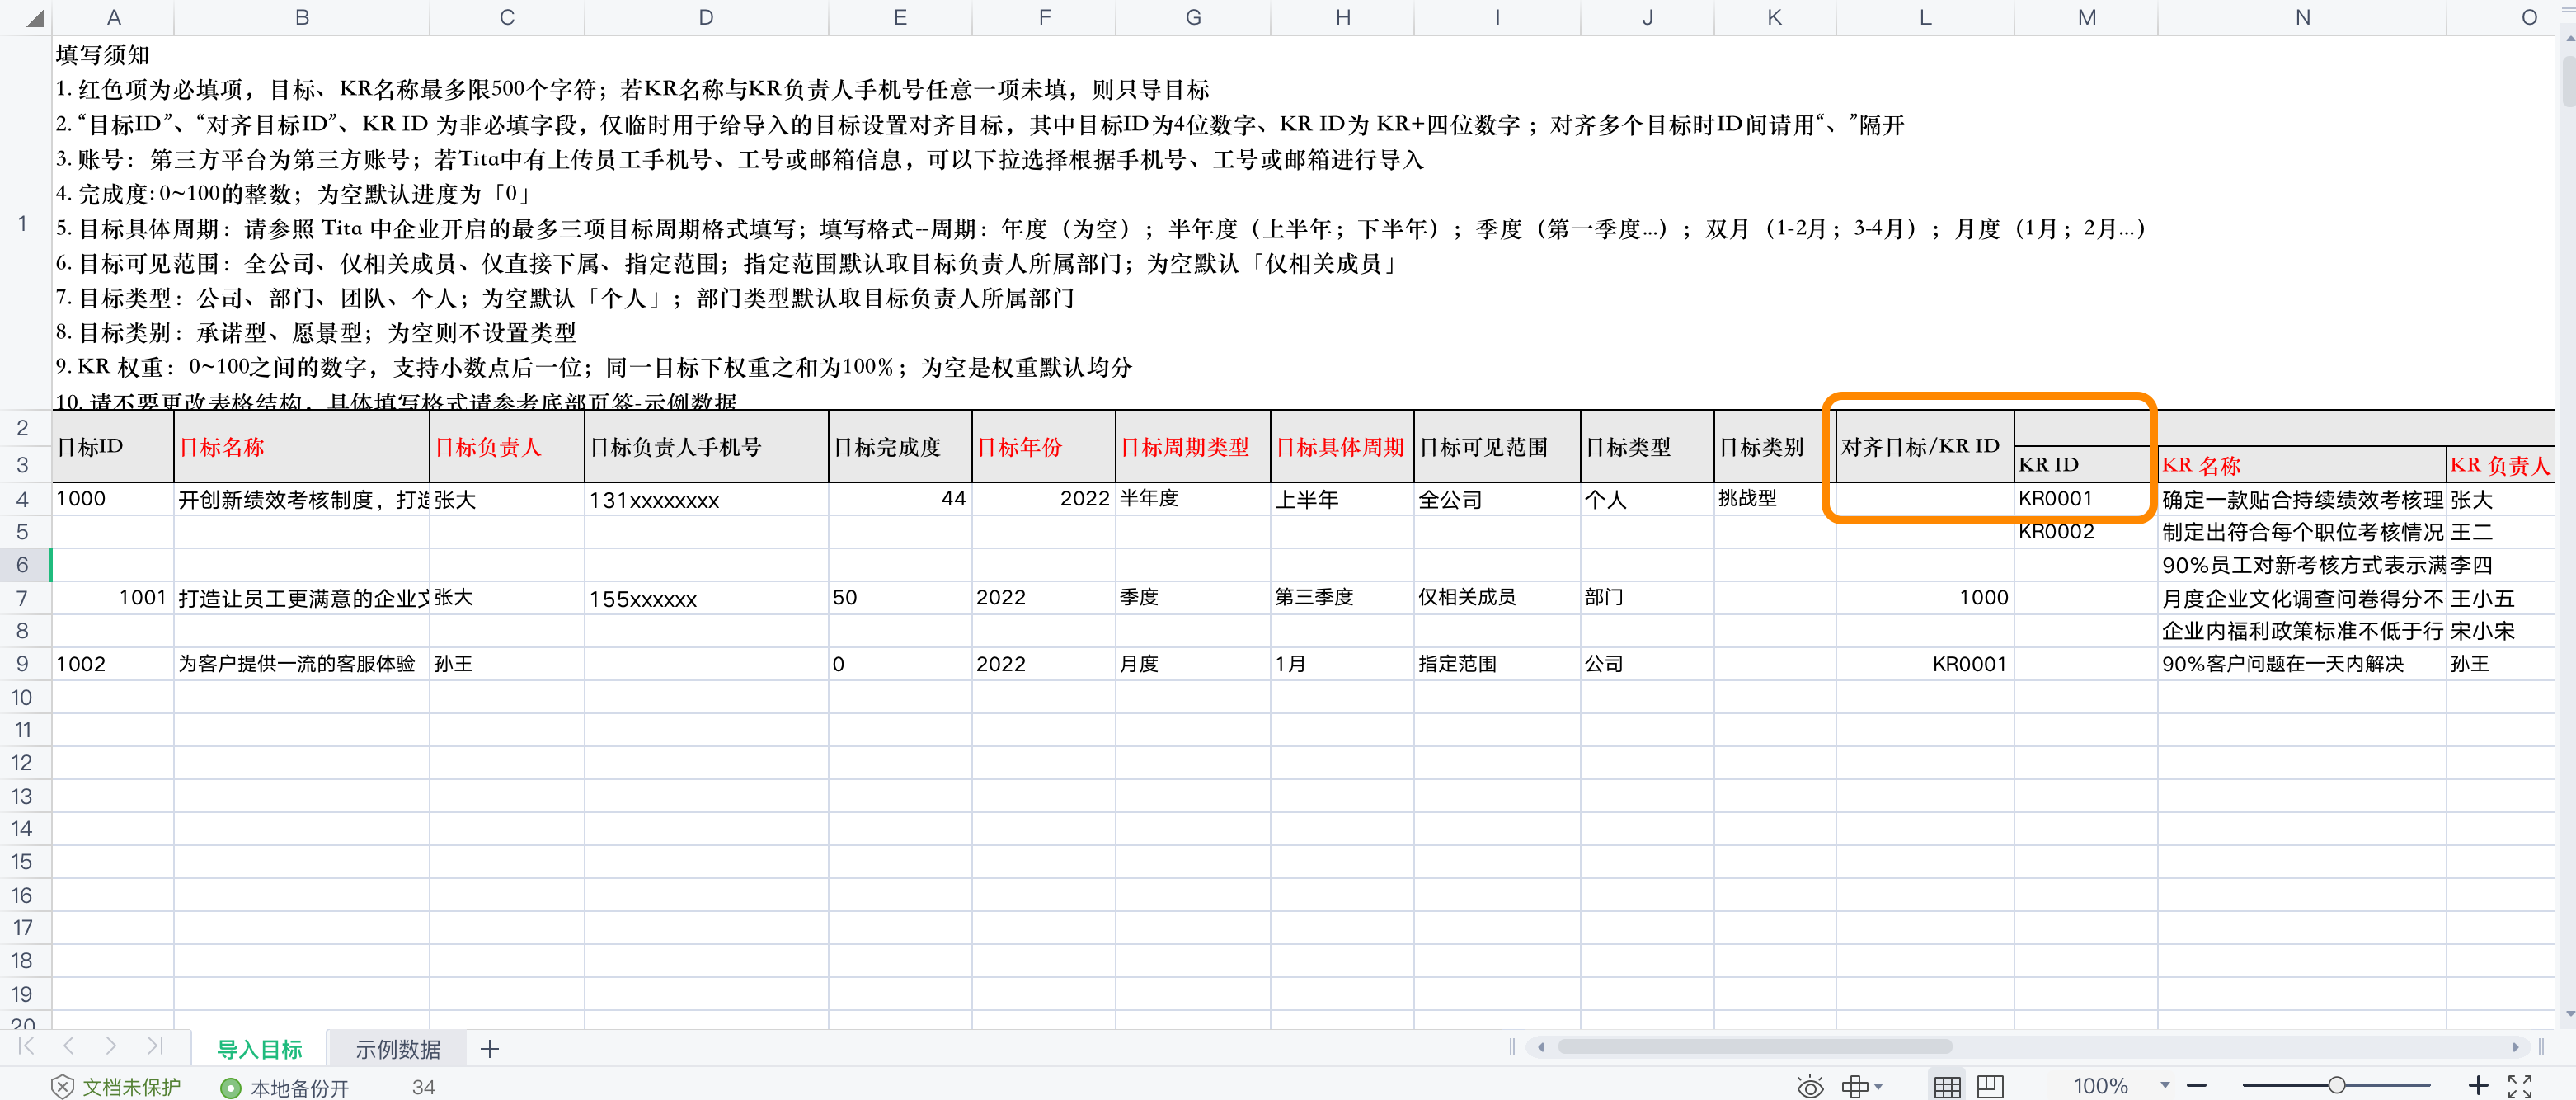Zoom in with plus button

click(x=2478, y=1086)
